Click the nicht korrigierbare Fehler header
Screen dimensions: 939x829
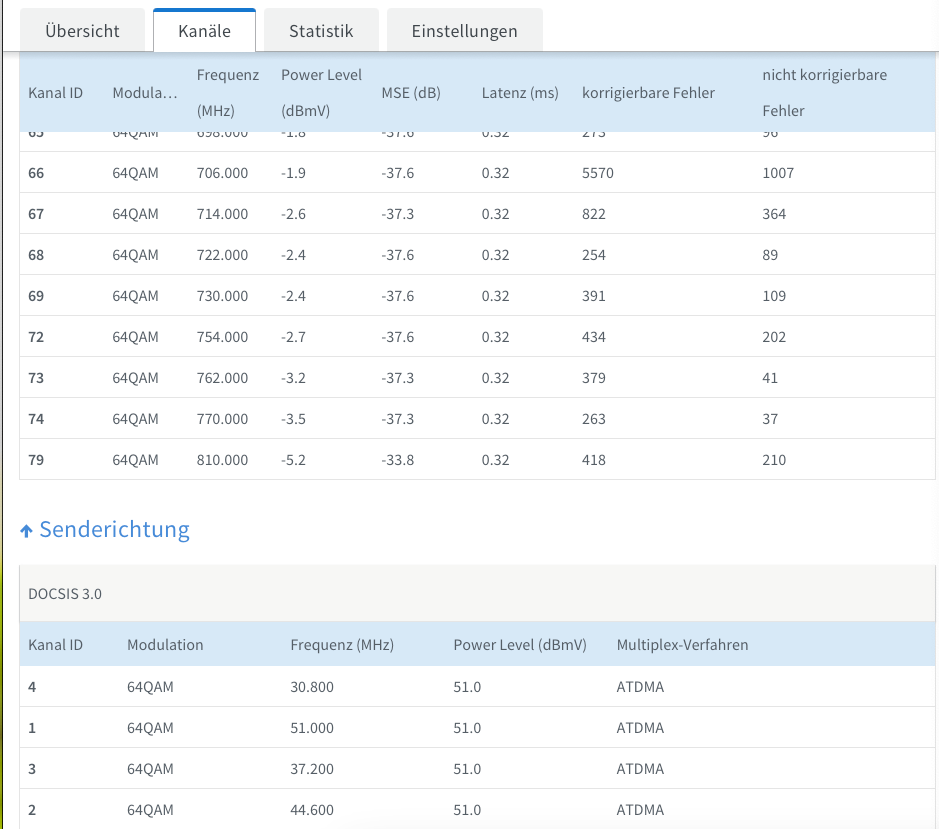pos(824,92)
